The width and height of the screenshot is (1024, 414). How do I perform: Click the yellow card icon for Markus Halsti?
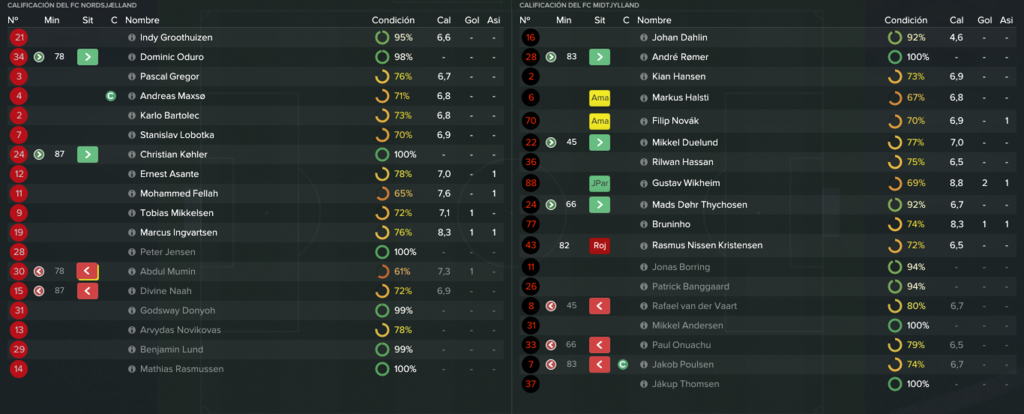pos(600,98)
